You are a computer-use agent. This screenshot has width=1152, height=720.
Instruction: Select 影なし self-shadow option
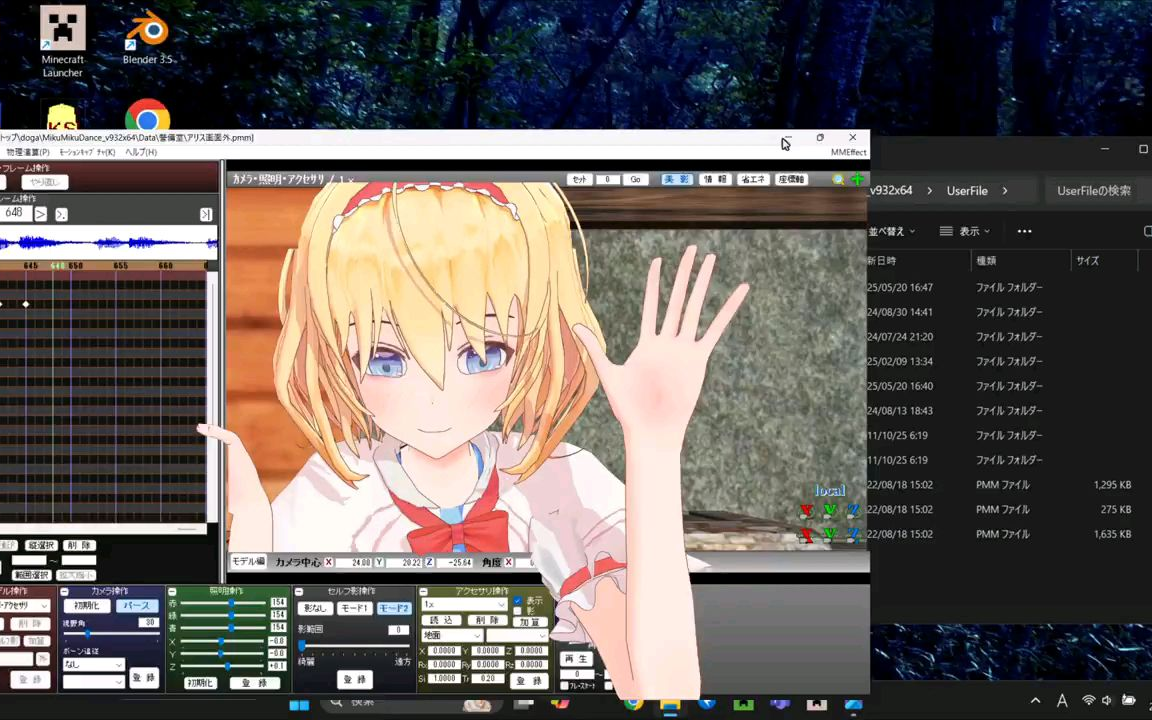[315, 608]
